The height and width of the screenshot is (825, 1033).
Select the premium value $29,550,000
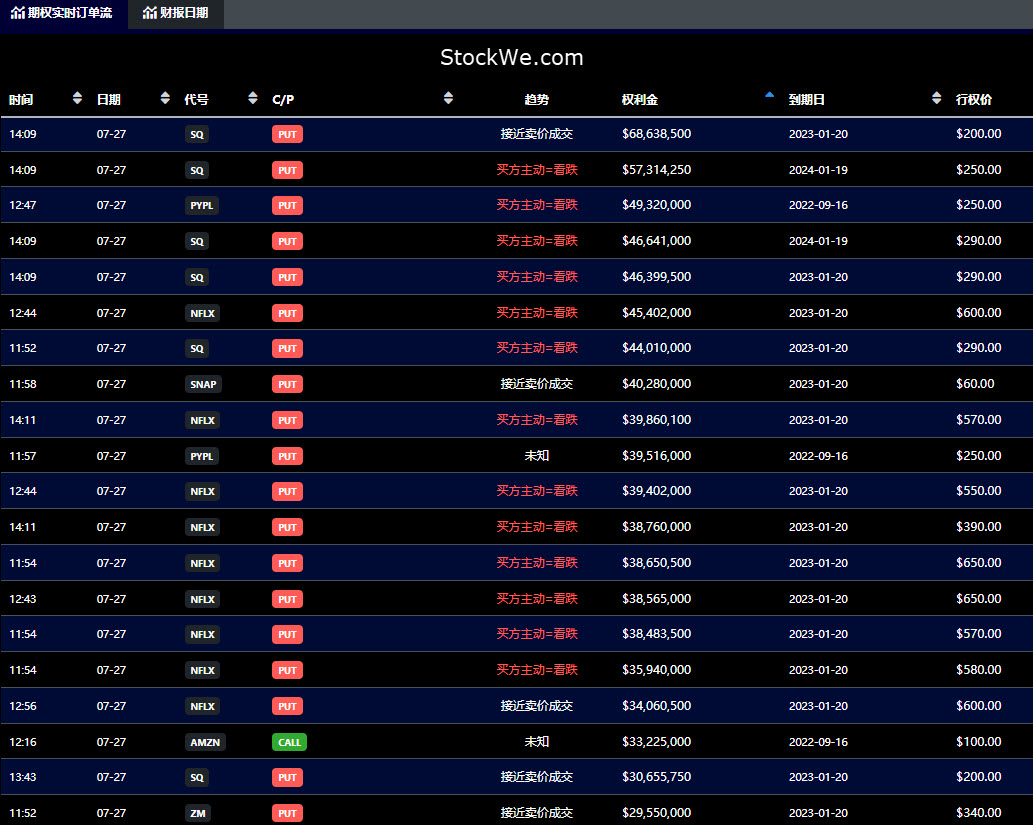(656, 812)
